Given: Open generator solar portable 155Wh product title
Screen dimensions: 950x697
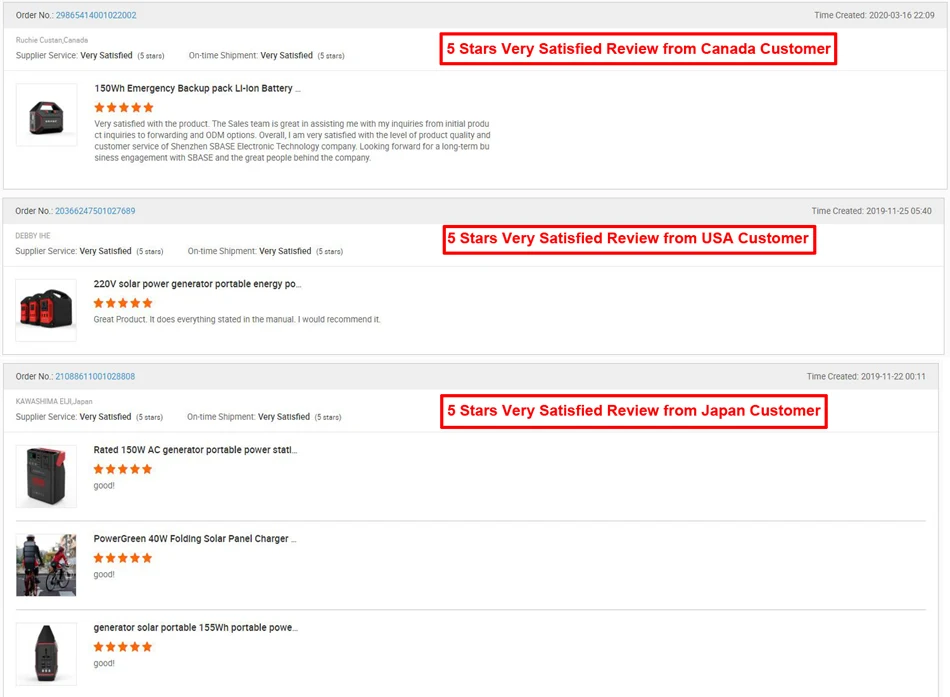Looking at the screenshot, I should (196, 627).
